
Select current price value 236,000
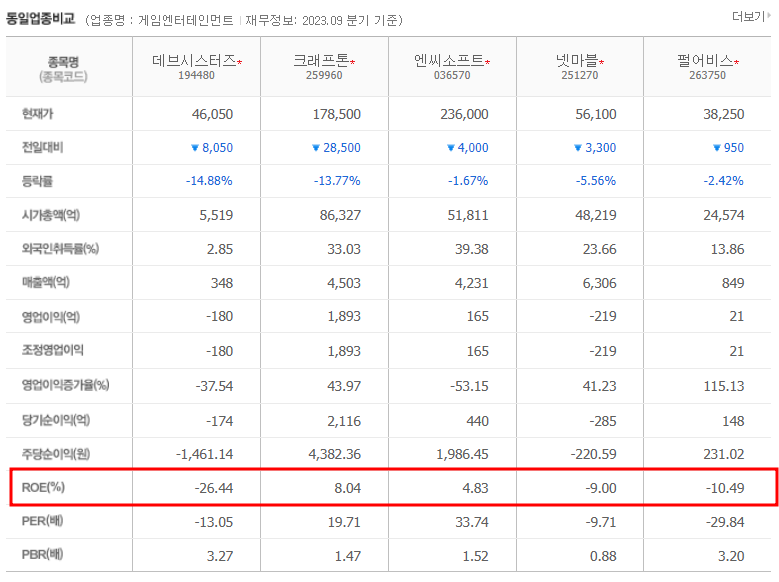[x=464, y=114]
